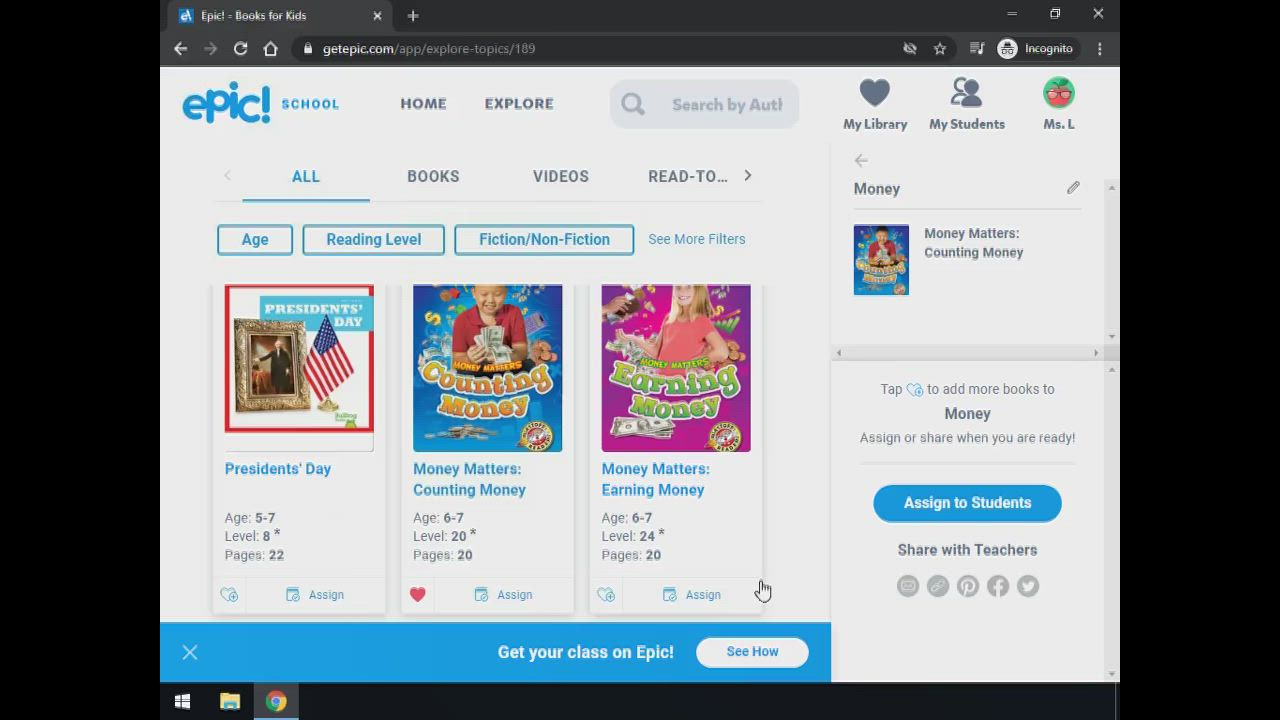Open the browser home page icon
Image resolution: width=1280 pixels, height=720 pixels.
pos(270,48)
